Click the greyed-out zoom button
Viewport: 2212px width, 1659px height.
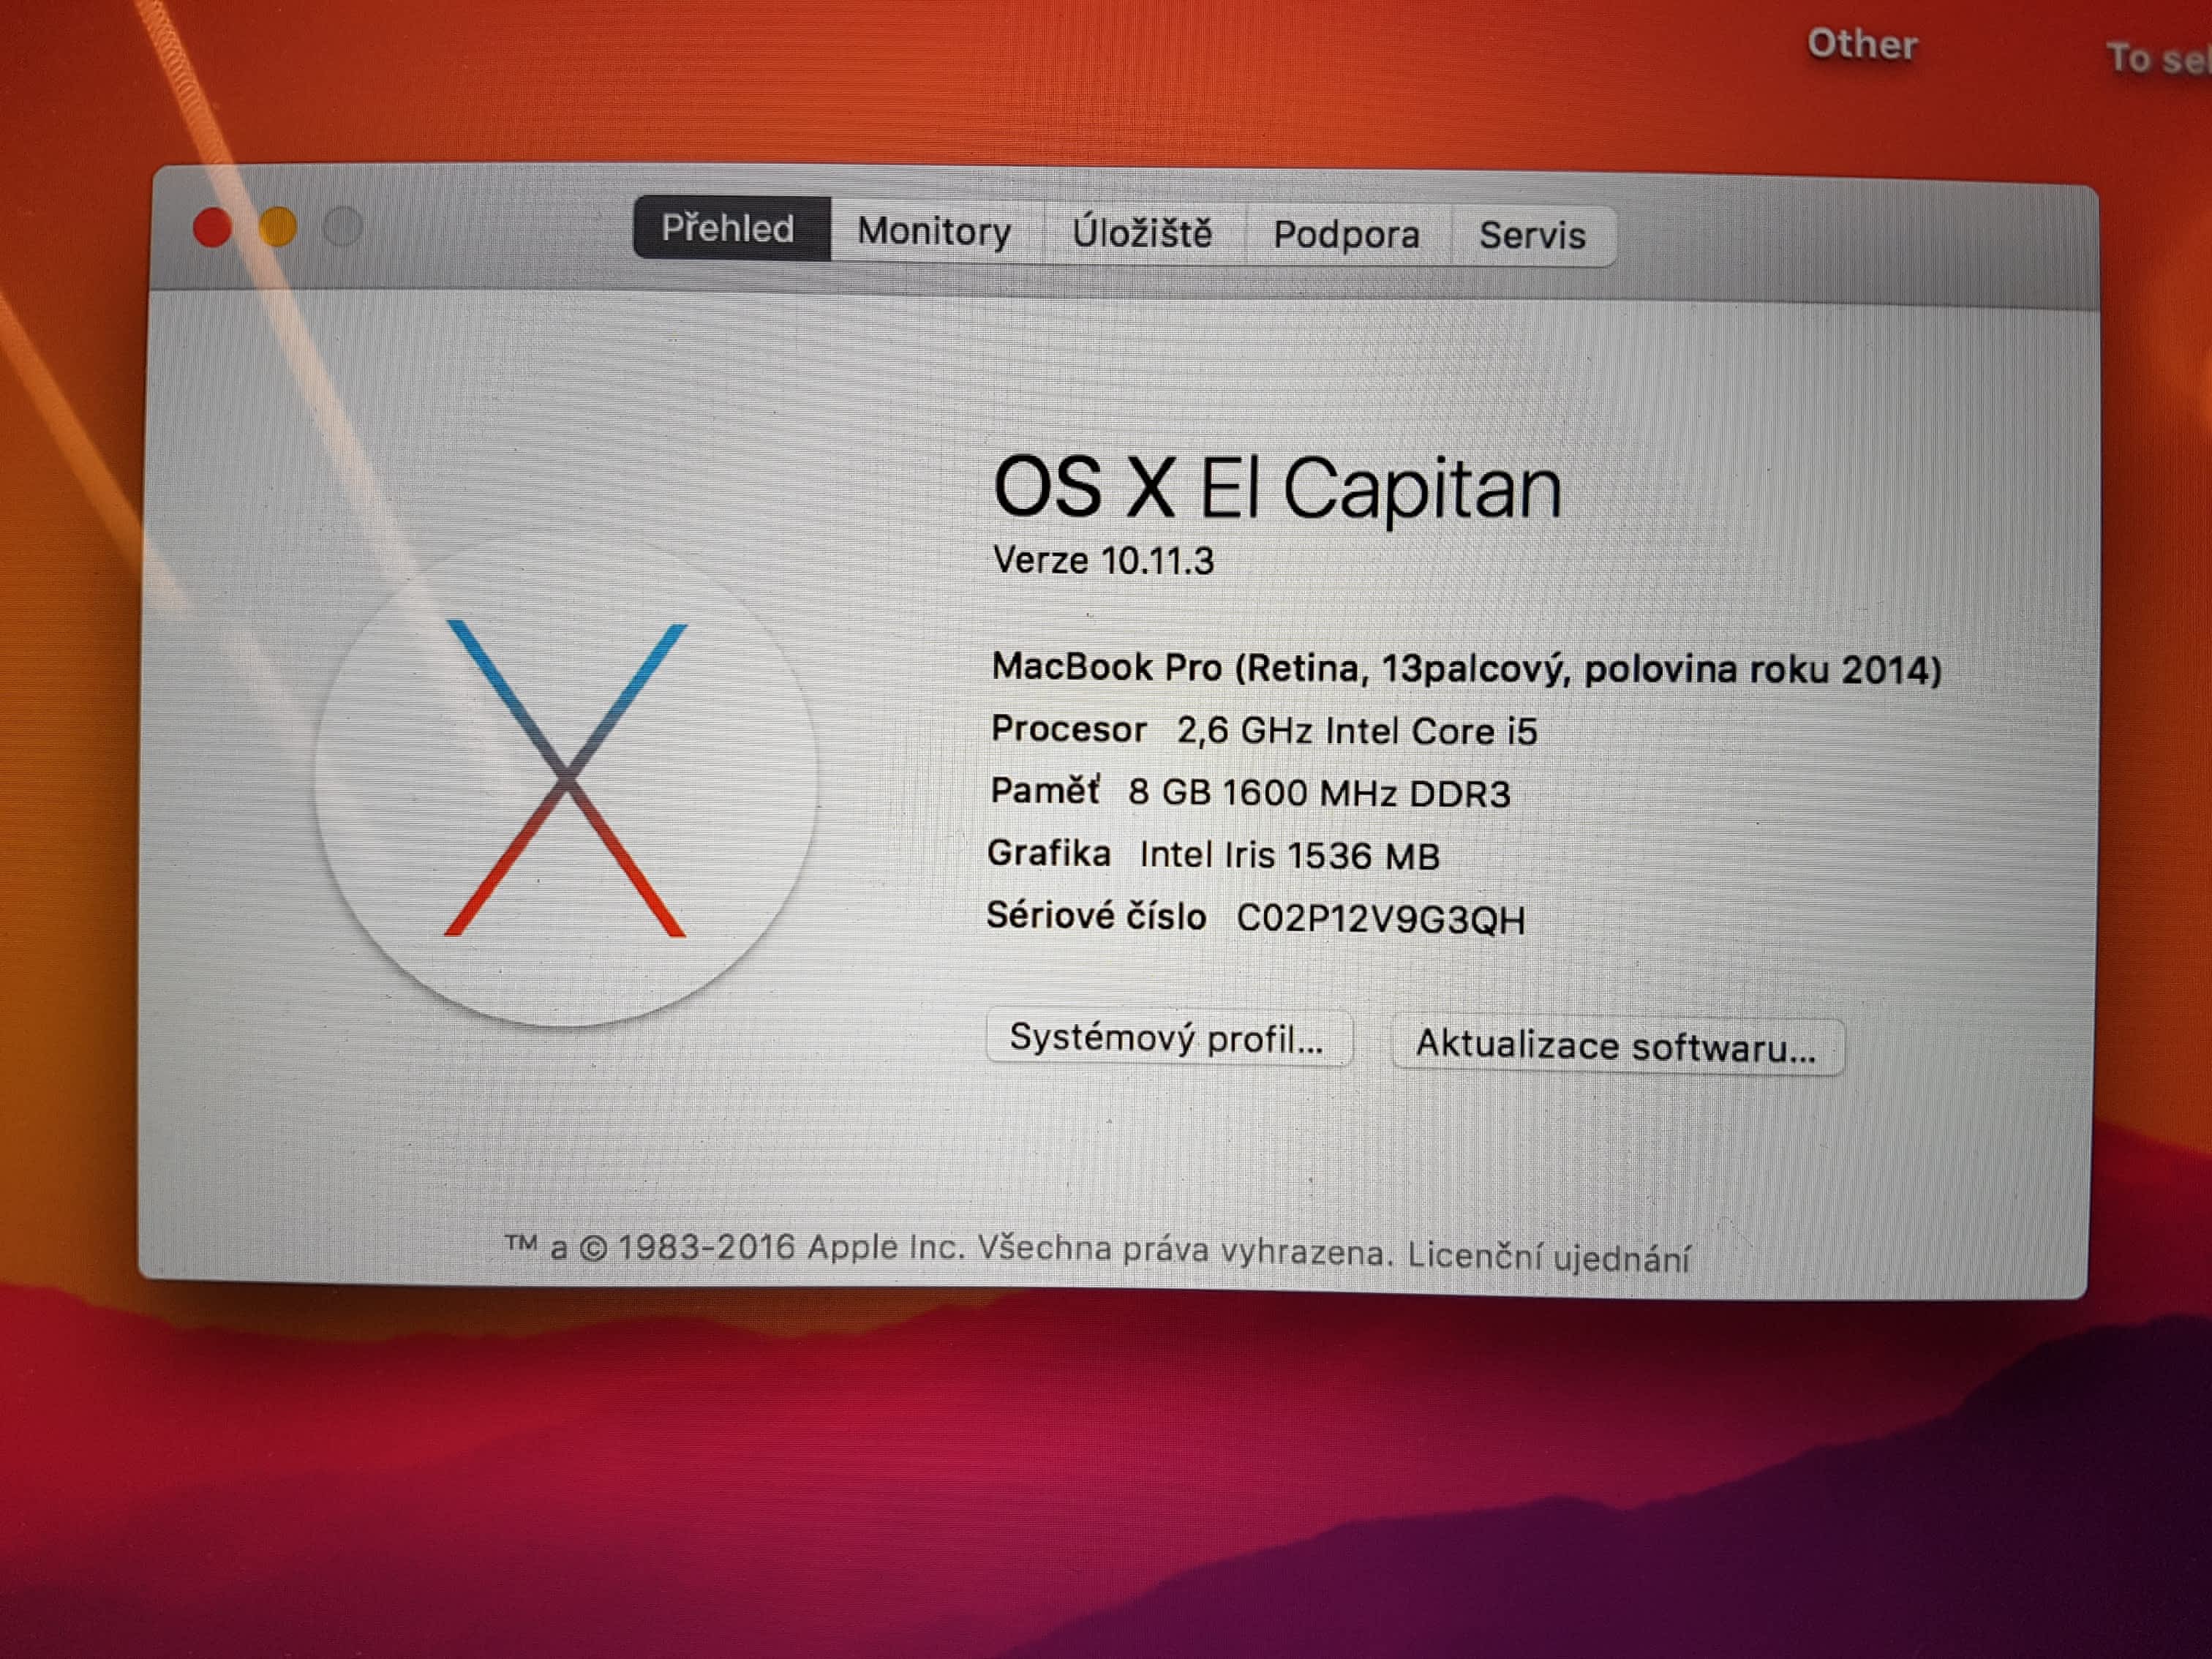tap(343, 227)
